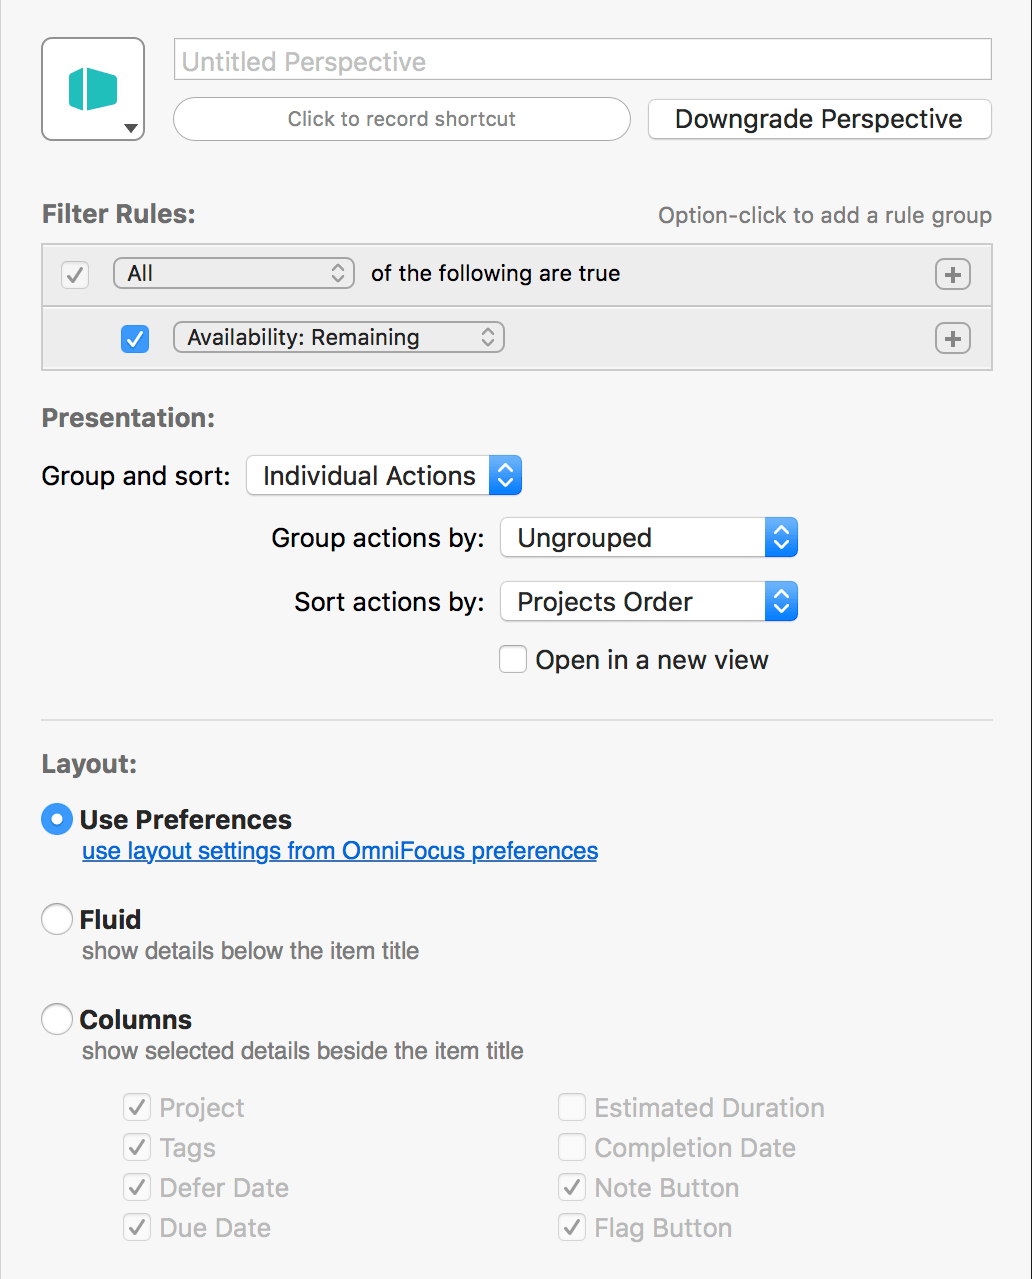Toggle the Estimated Duration column checkbox
Image resolution: width=1032 pixels, height=1279 pixels.
(572, 1108)
